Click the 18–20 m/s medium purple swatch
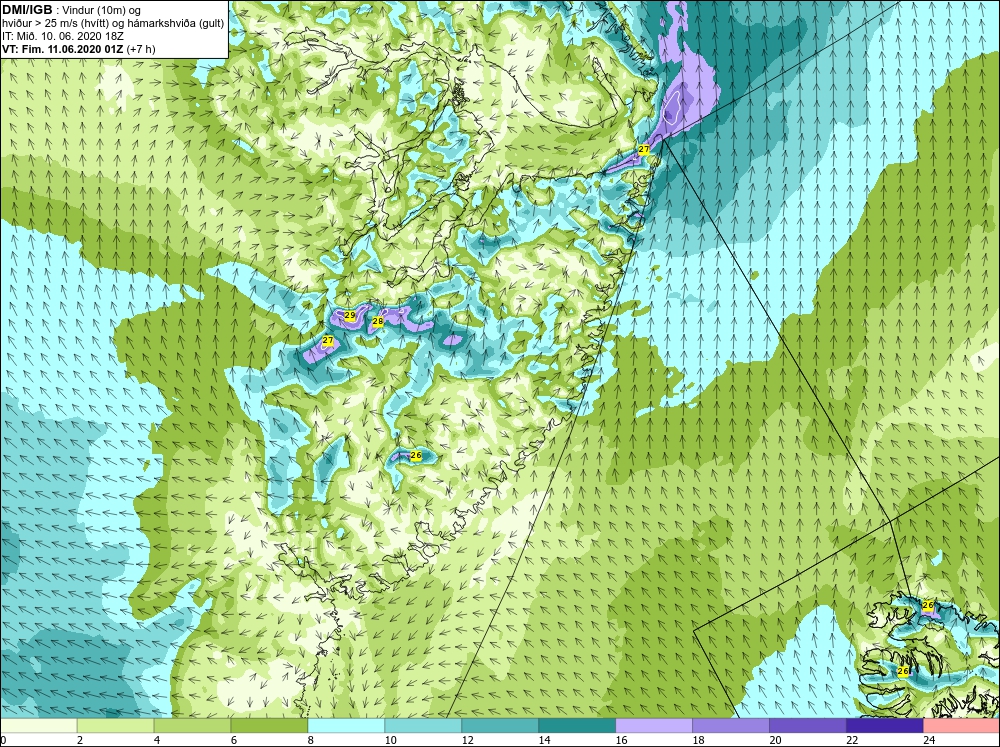The image size is (1000, 747). coord(731,726)
